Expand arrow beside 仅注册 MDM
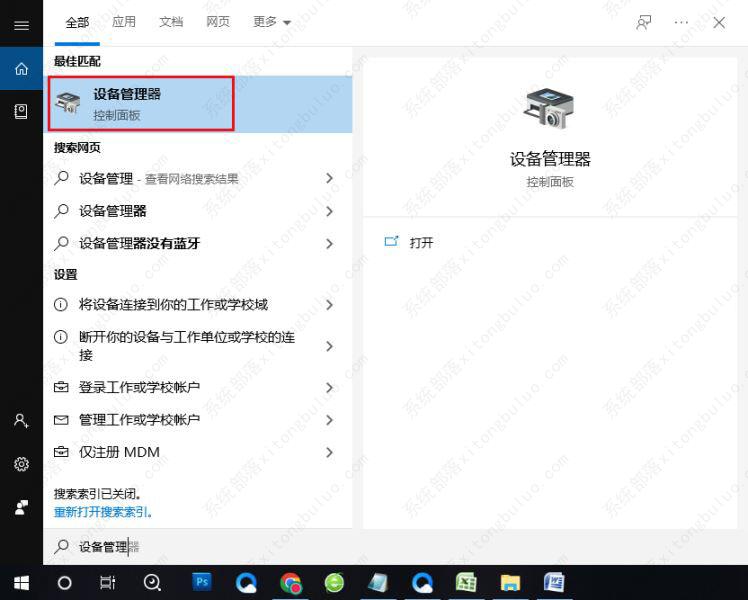Screen dimensions: 748x600 click(329, 452)
